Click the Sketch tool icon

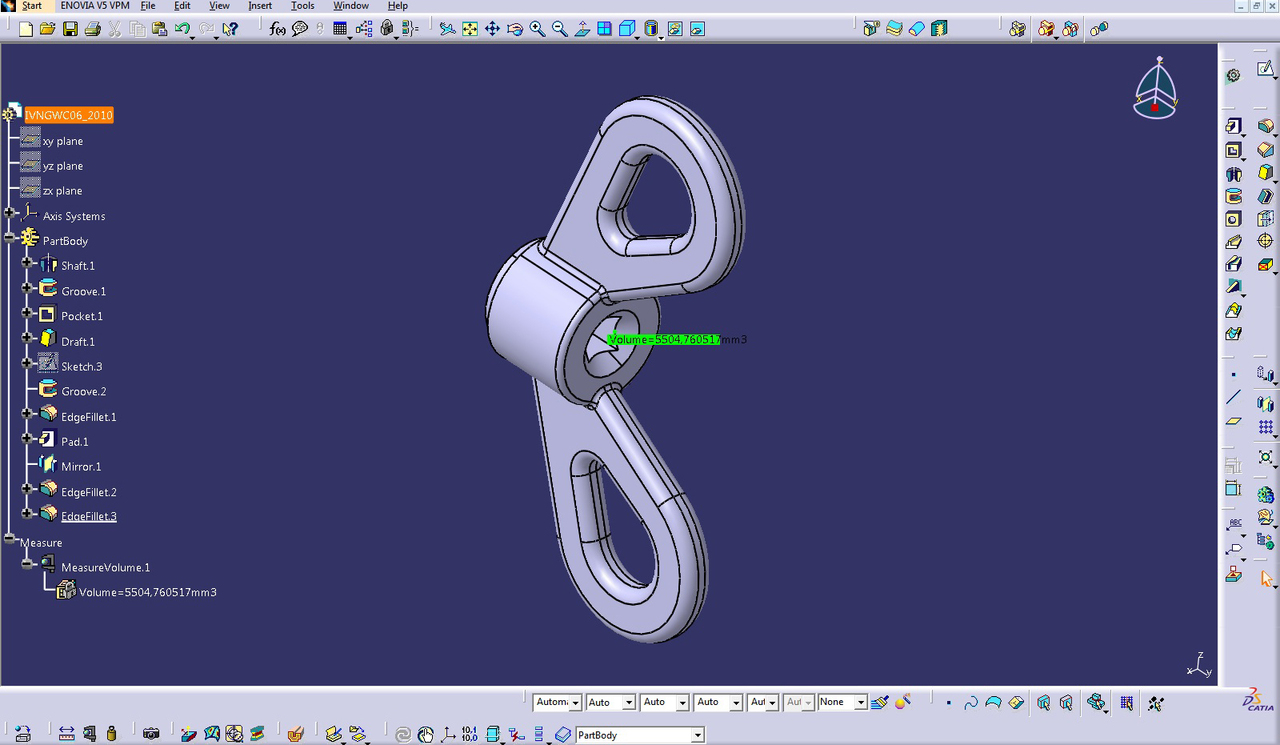(x=1265, y=69)
